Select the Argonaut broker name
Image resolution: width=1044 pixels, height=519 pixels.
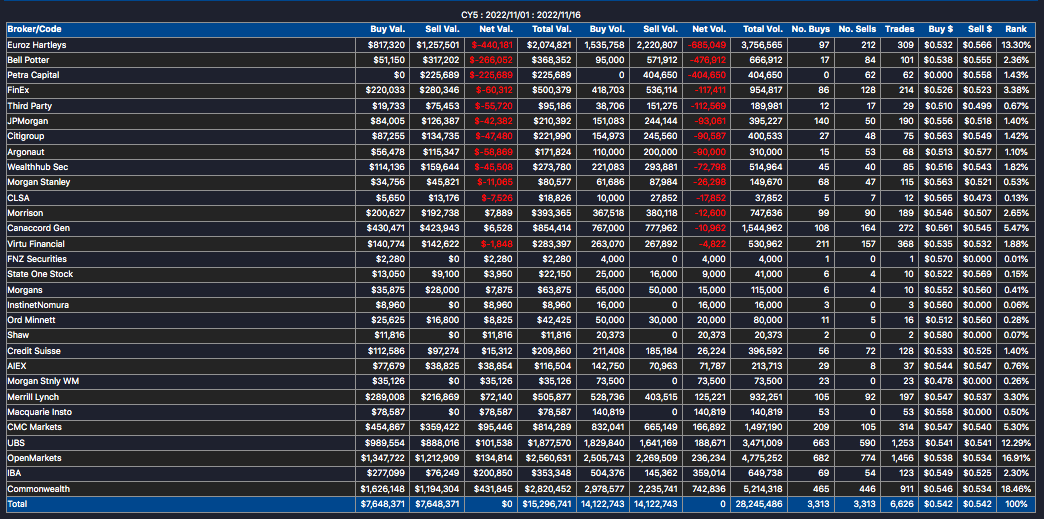coord(25,152)
